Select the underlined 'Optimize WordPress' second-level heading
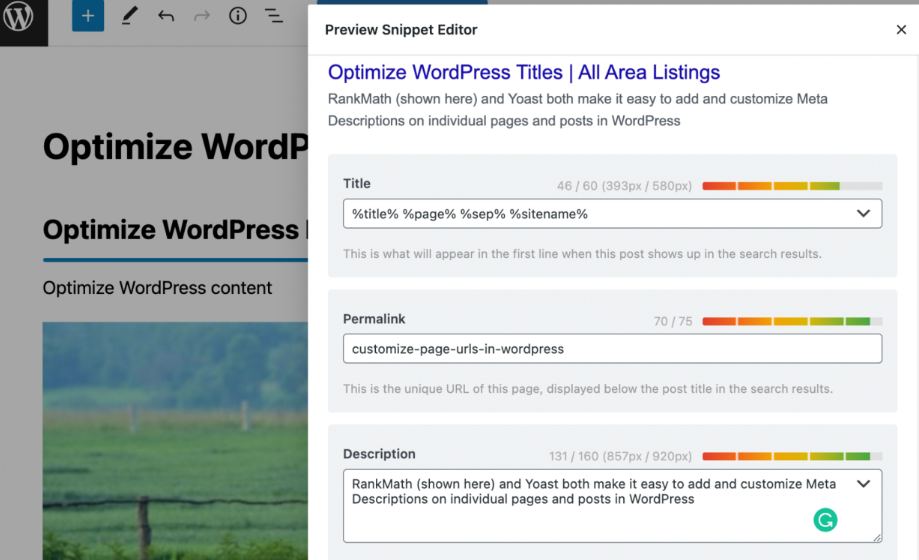919x560 pixels. [x=175, y=229]
